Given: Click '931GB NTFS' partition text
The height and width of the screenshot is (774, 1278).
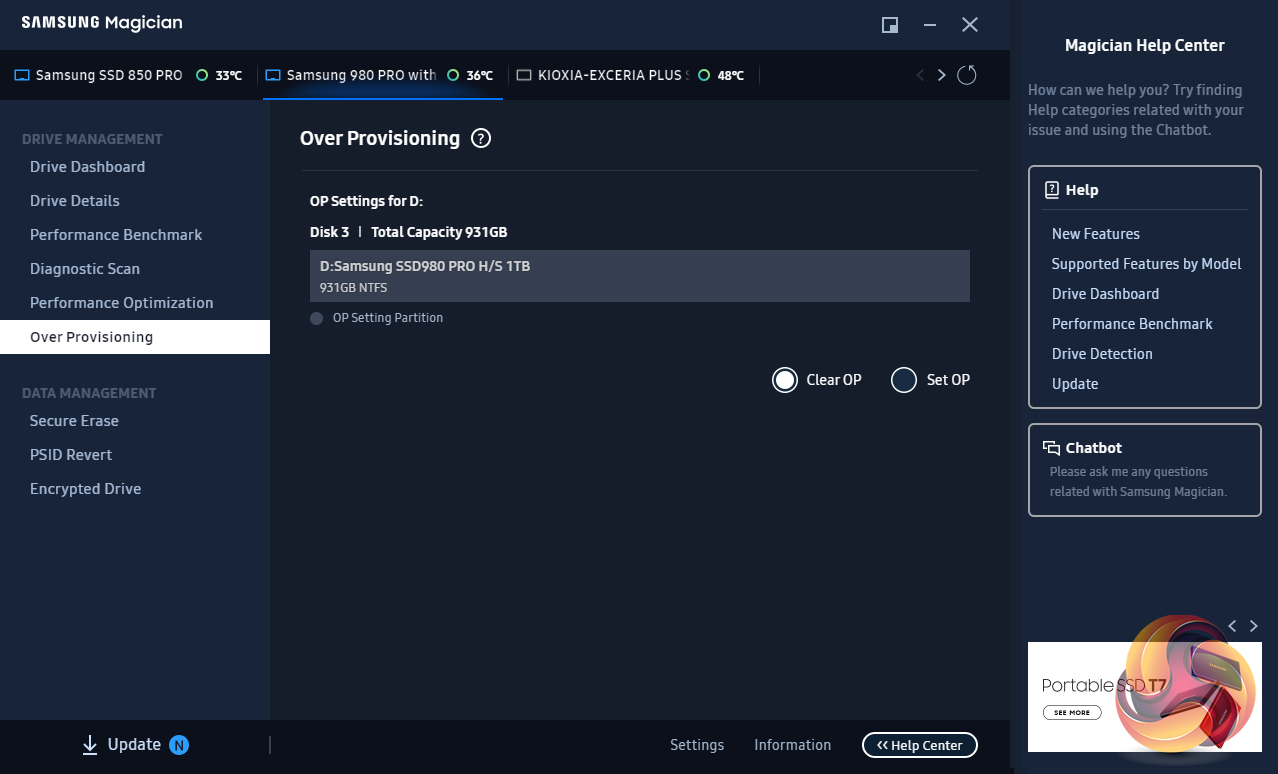Looking at the screenshot, I should coord(353,288).
